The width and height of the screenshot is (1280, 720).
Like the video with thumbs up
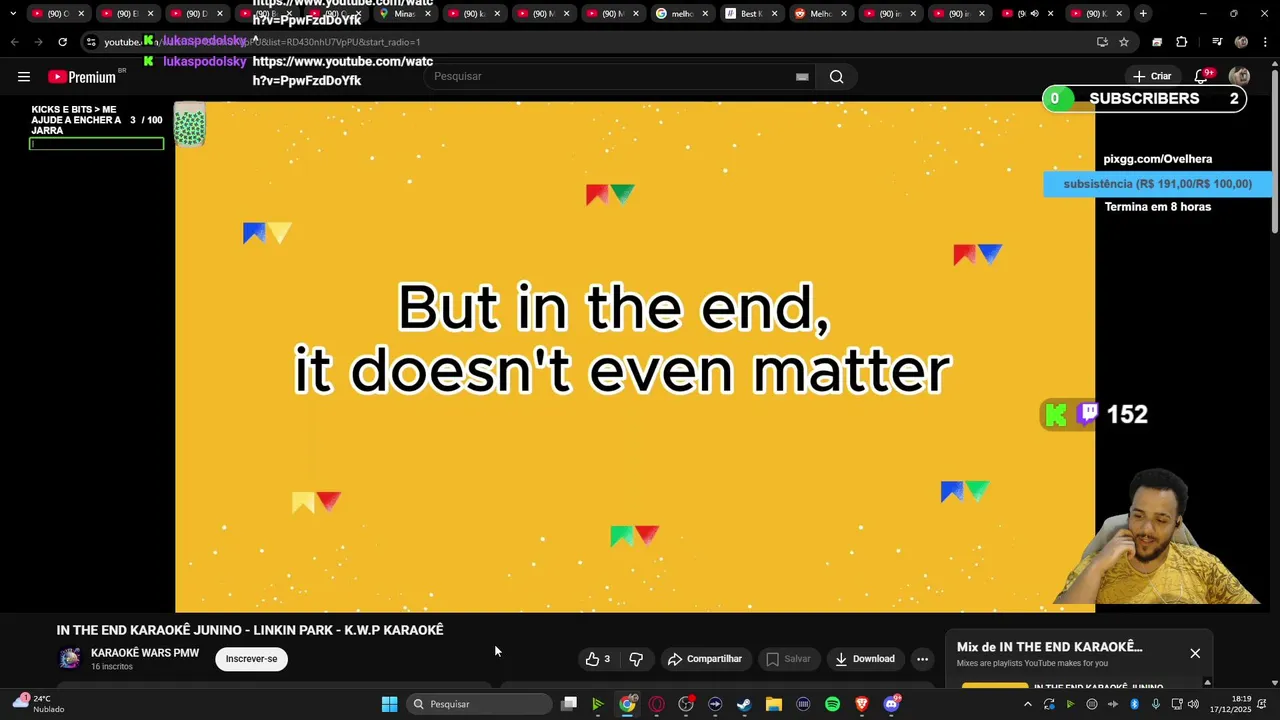click(x=598, y=659)
